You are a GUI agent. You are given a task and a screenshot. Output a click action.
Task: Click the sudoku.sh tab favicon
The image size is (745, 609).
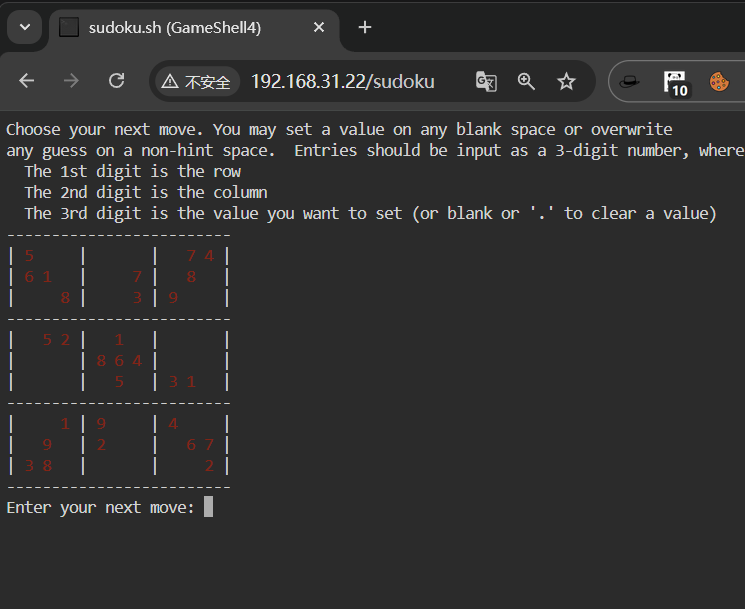[69, 28]
